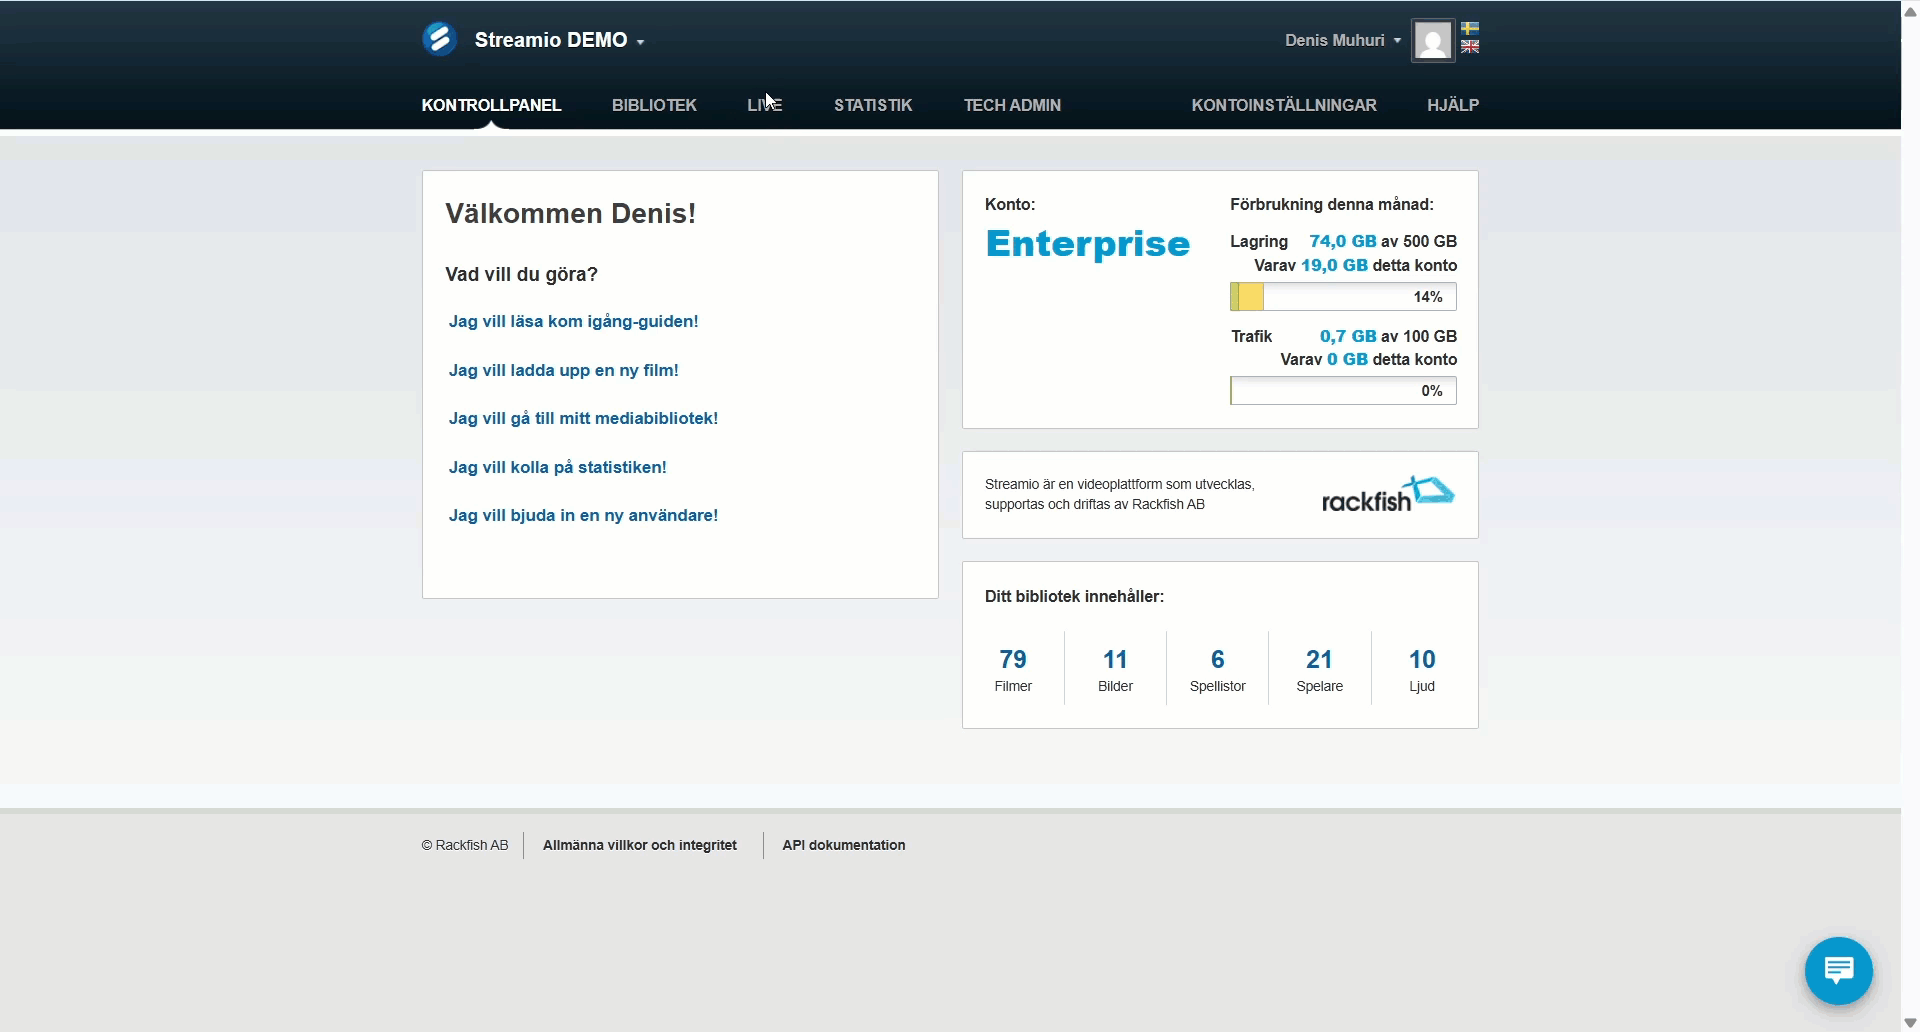Open the 21 Spelare library count
The image size is (1920, 1032).
pos(1319,669)
